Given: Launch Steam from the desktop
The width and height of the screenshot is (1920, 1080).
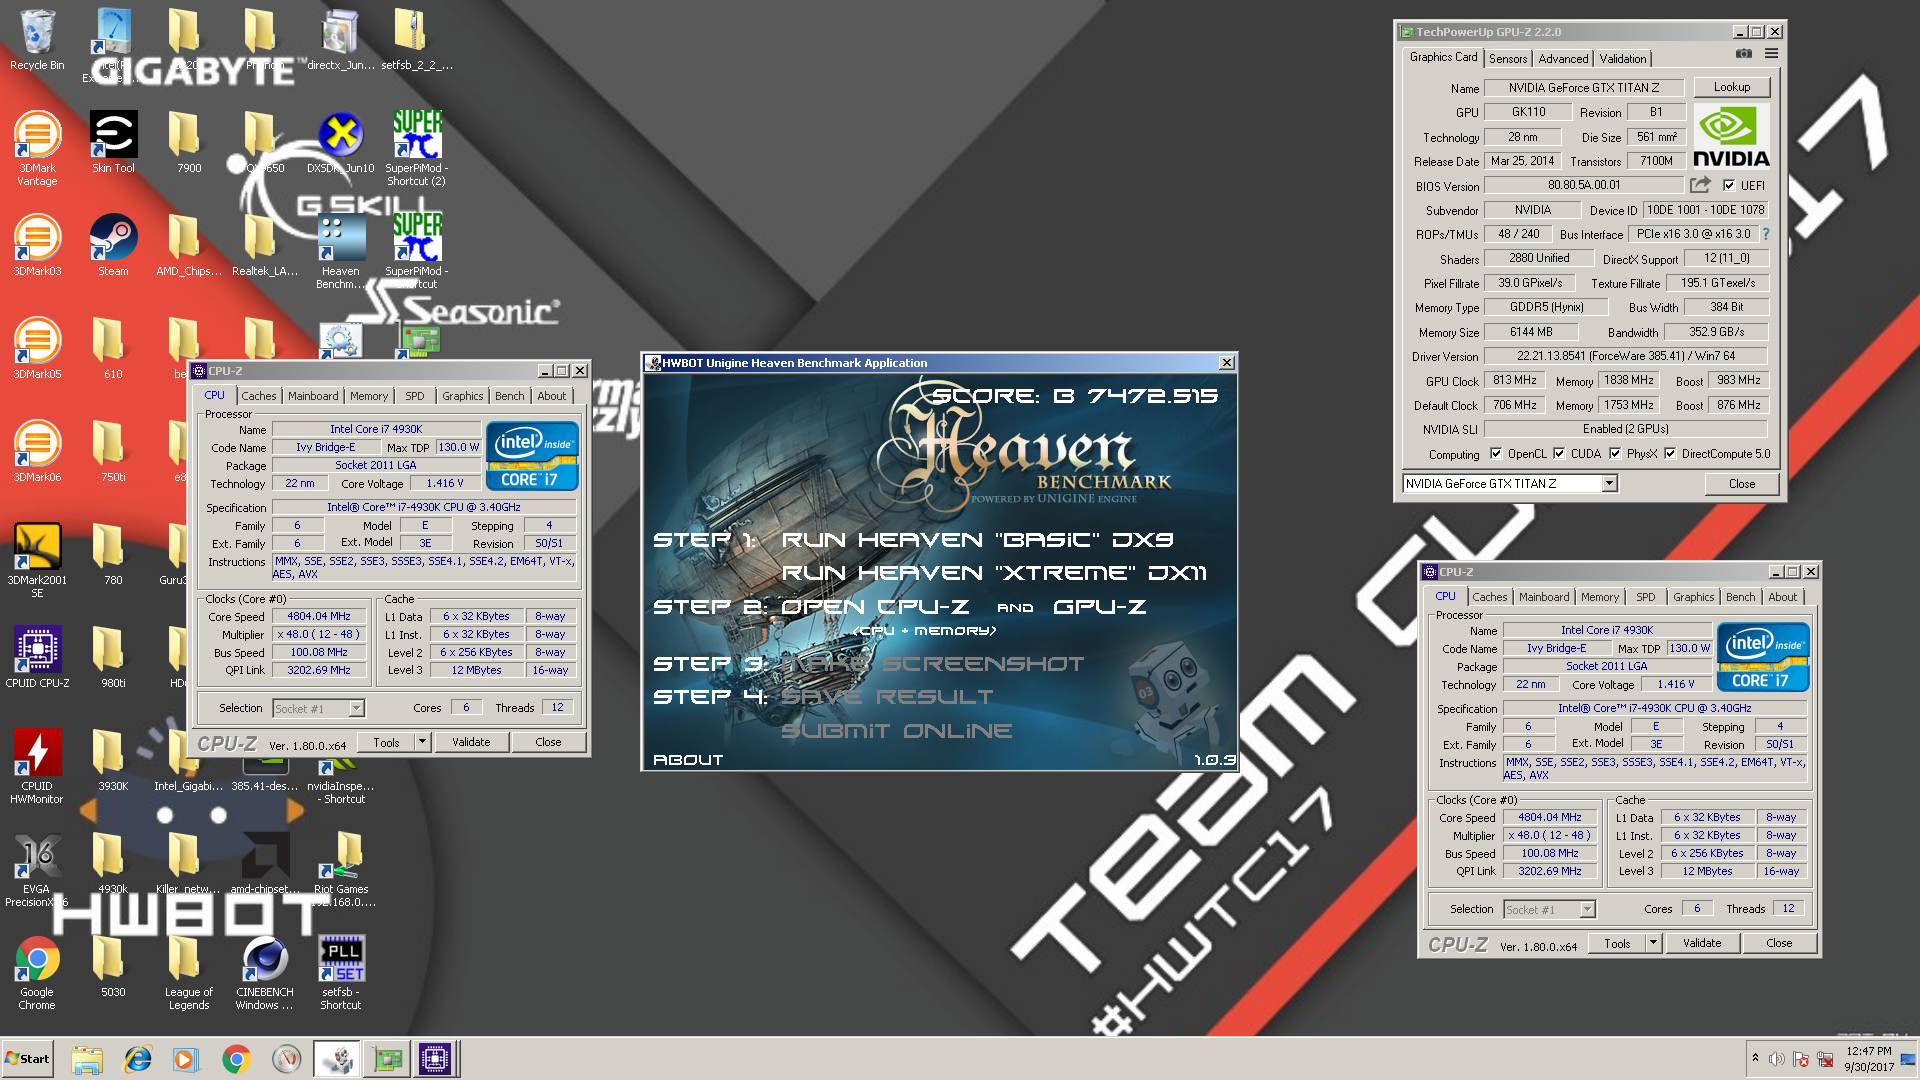Looking at the screenshot, I should [x=113, y=245].
